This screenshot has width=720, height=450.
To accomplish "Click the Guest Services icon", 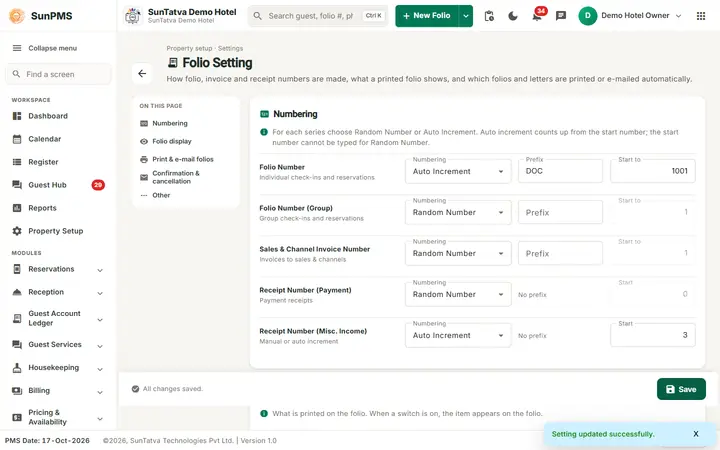I will click(x=17, y=344).
